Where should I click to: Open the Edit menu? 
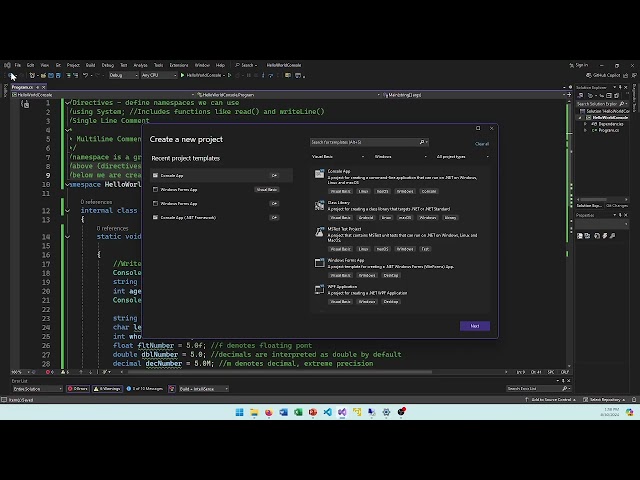31,65
